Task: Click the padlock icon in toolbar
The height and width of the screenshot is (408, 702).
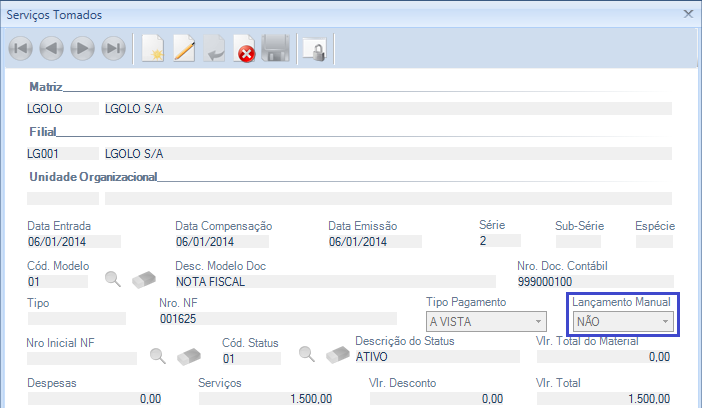Action: tap(314, 49)
